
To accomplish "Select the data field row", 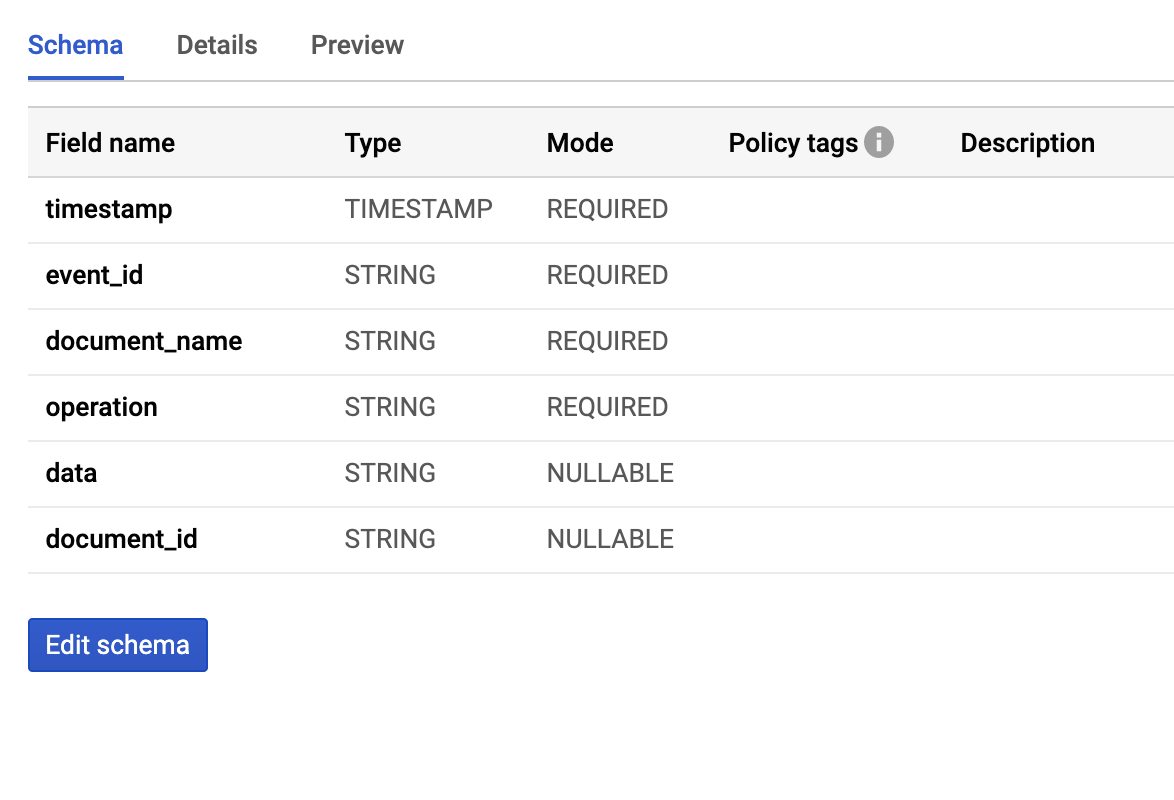I will pos(71,473).
